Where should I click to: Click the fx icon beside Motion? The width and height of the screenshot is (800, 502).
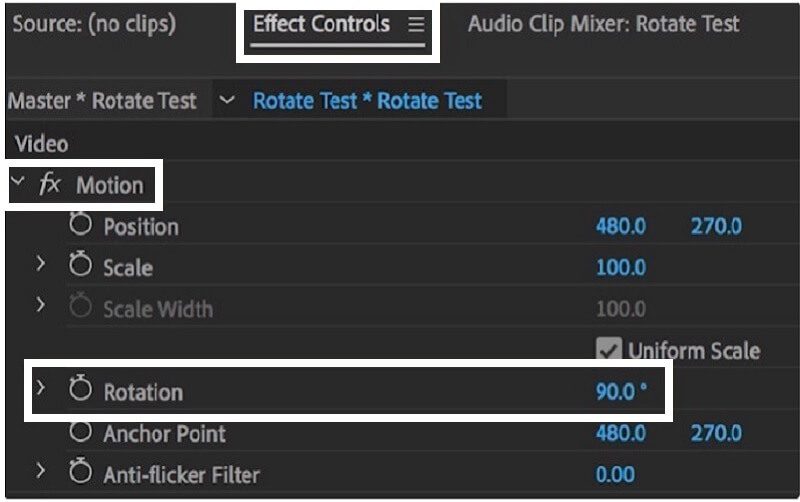tap(50, 183)
